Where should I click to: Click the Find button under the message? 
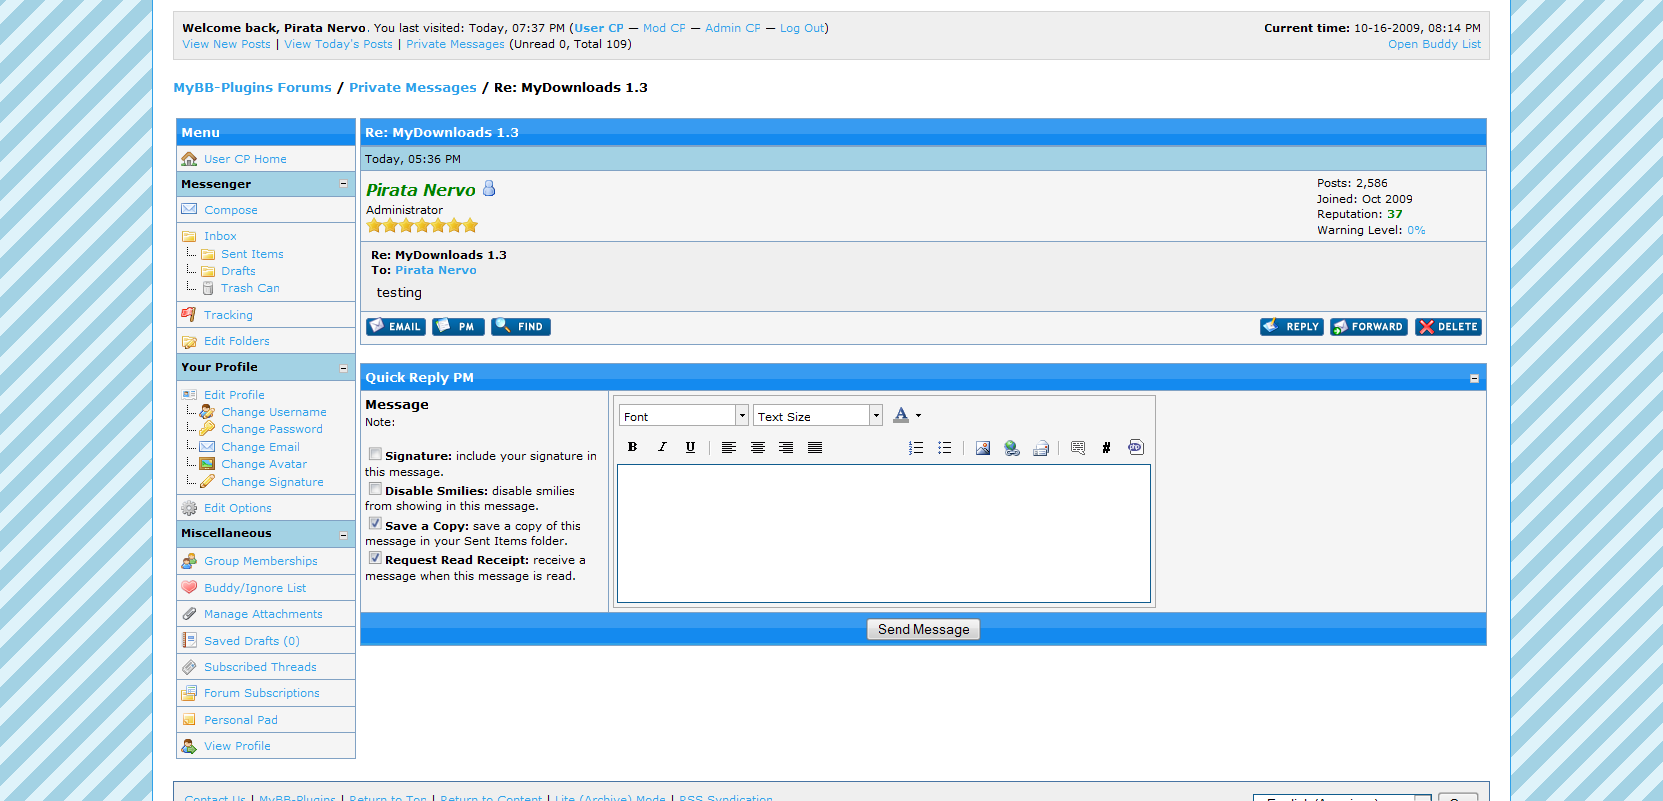pyautogui.click(x=521, y=327)
